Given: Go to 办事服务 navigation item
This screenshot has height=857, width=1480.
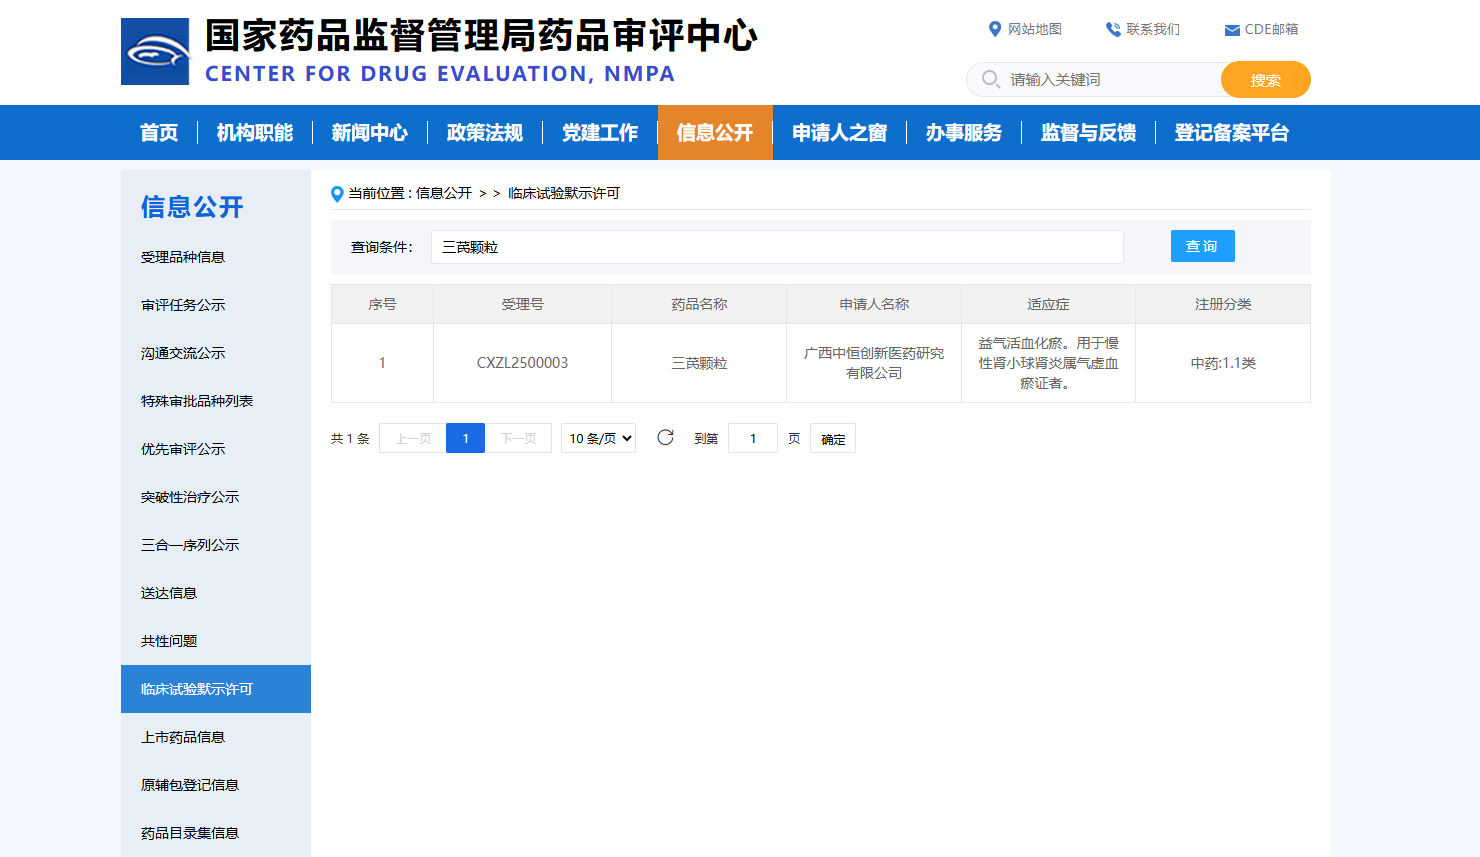Looking at the screenshot, I should coord(964,132).
